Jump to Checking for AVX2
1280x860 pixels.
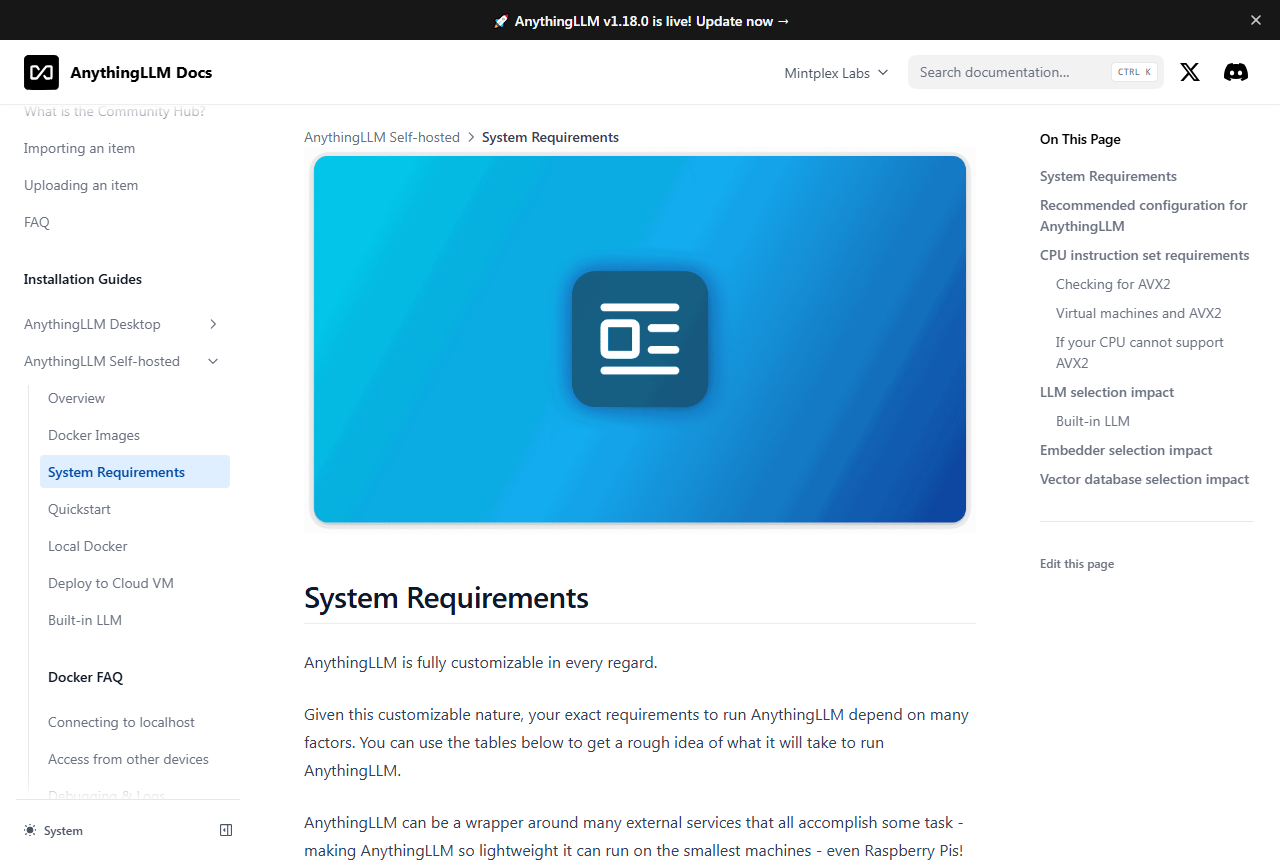coord(1113,284)
